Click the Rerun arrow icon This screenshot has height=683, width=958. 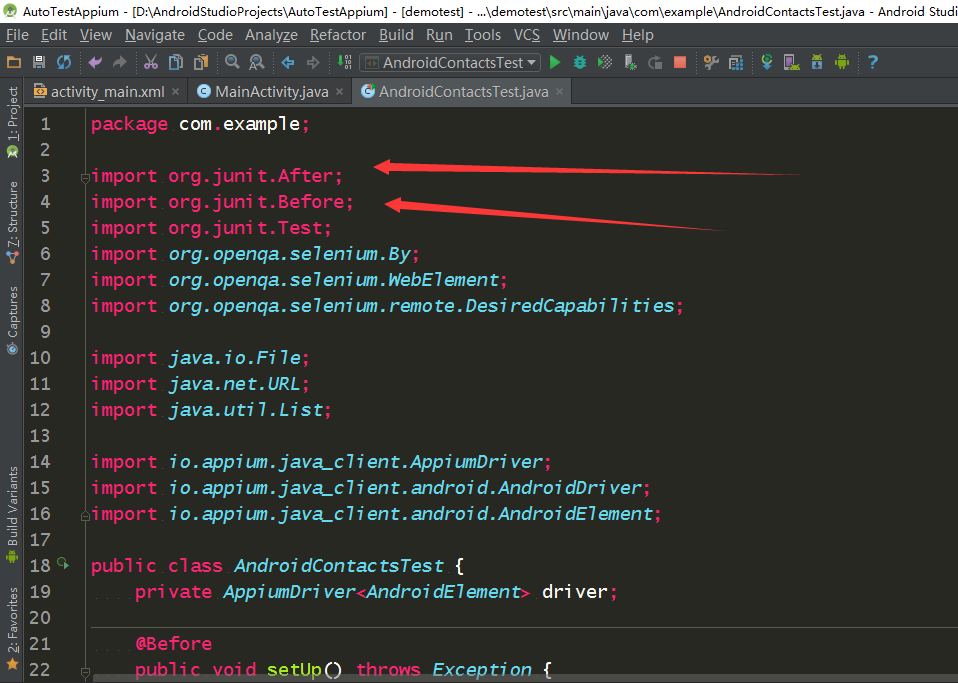coord(655,62)
